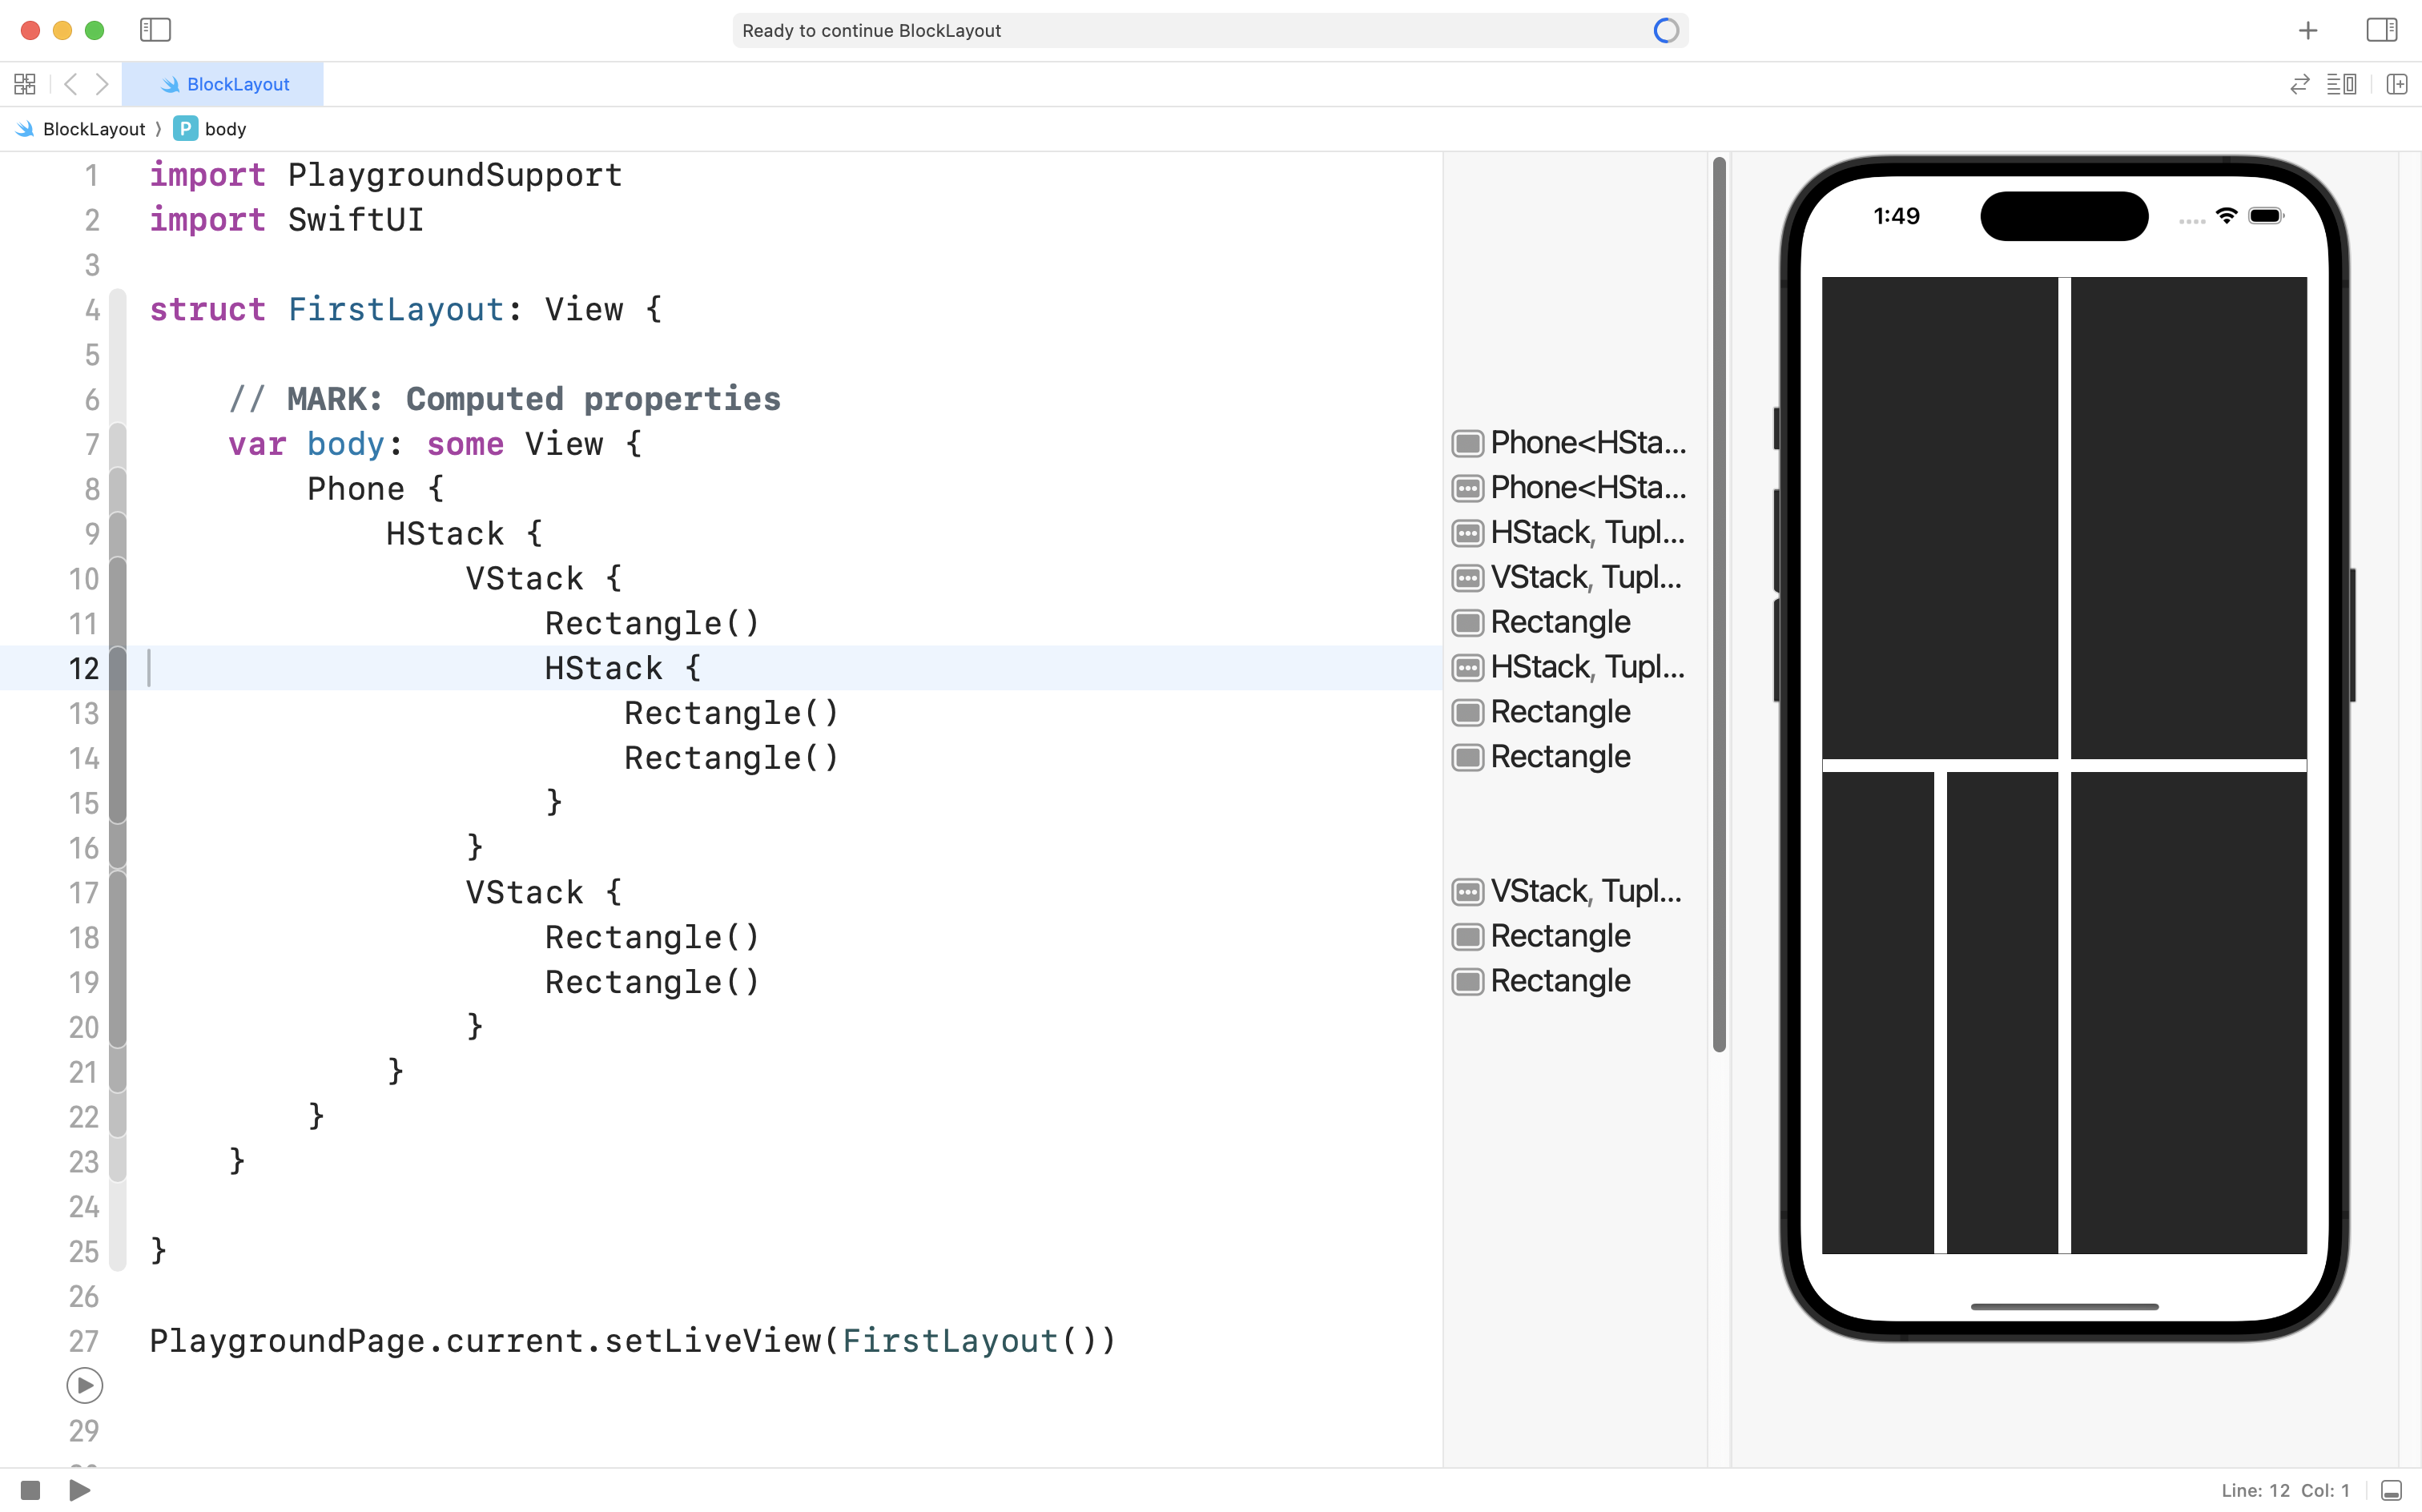This screenshot has height=1512, width=2422.
Task: Toggle the debug area at bottom right
Action: coord(2391,1490)
